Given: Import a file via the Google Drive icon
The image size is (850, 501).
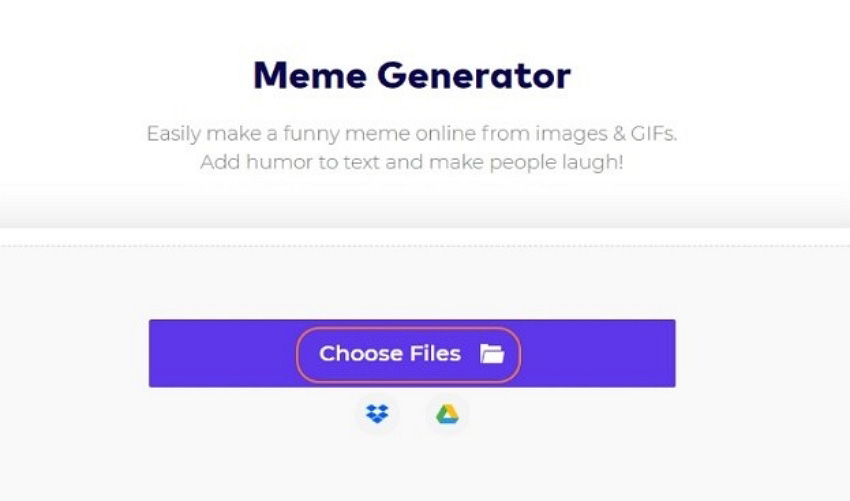Looking at the screenshot, I should tap(447, 414).
